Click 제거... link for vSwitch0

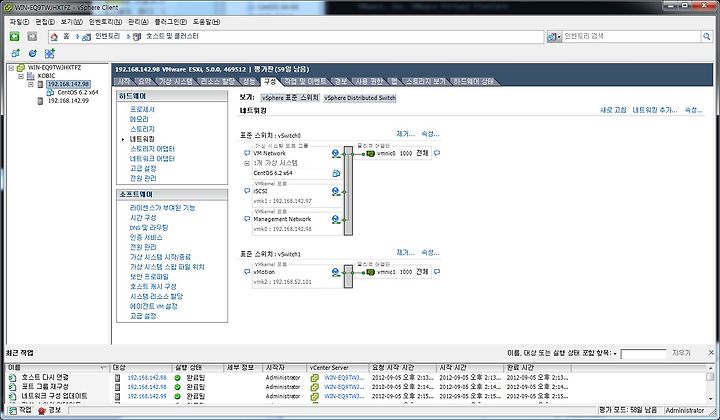point(405,134)
